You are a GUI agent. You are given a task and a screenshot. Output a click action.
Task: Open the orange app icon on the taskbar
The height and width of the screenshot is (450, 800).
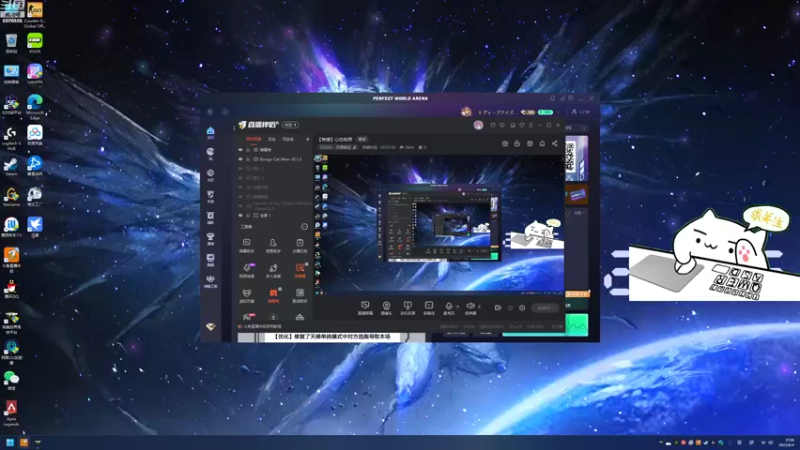coord(24,442)
